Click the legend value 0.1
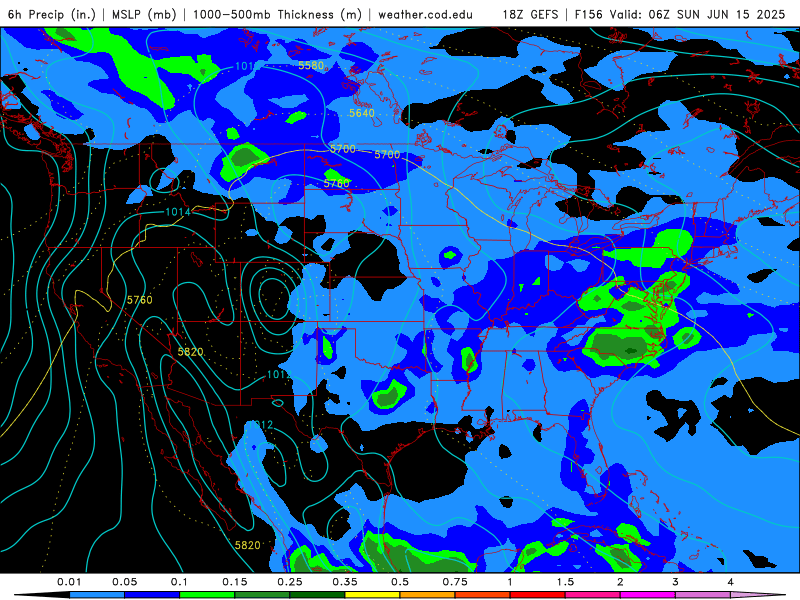This screenshot has width=800, height=600. 179,582
